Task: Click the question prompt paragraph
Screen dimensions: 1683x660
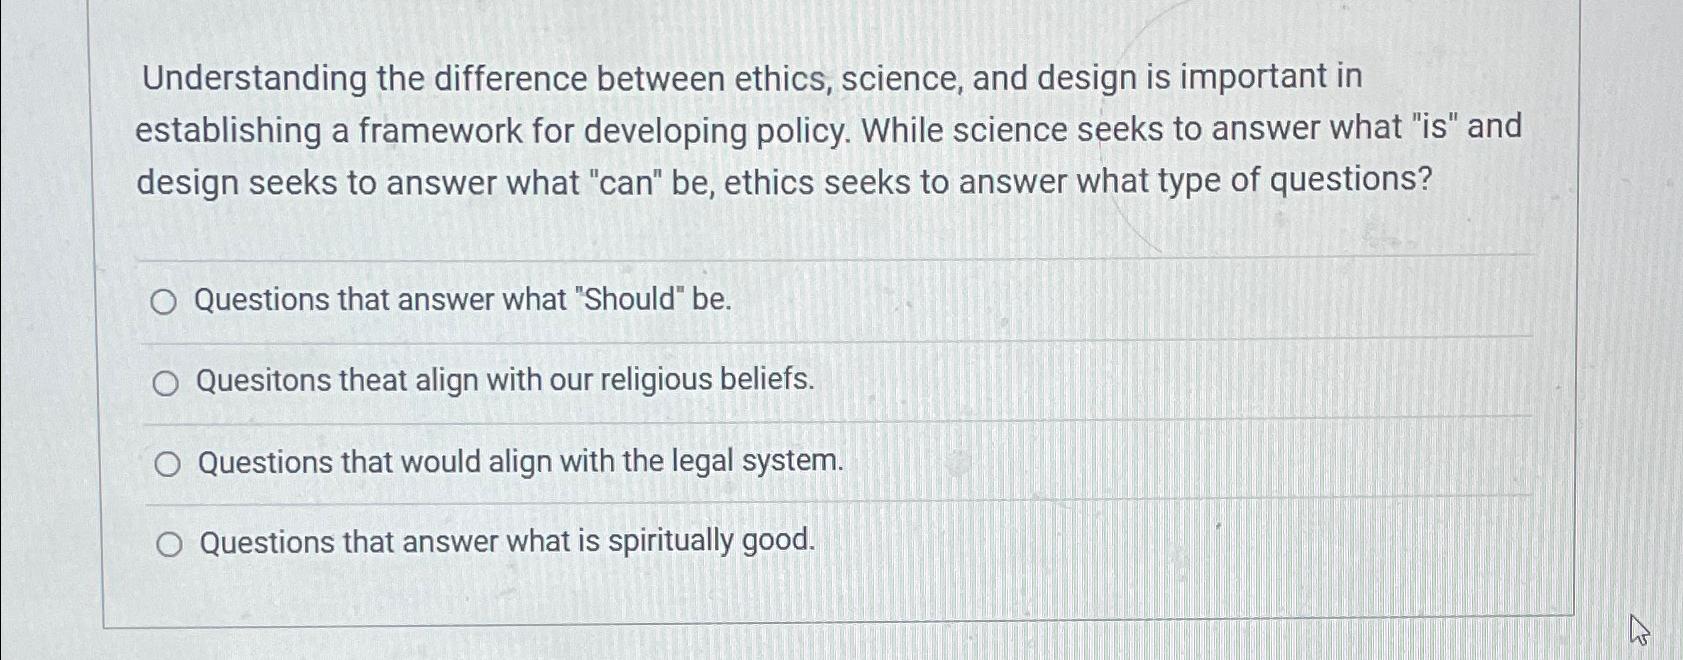Action: click(830, 130)
